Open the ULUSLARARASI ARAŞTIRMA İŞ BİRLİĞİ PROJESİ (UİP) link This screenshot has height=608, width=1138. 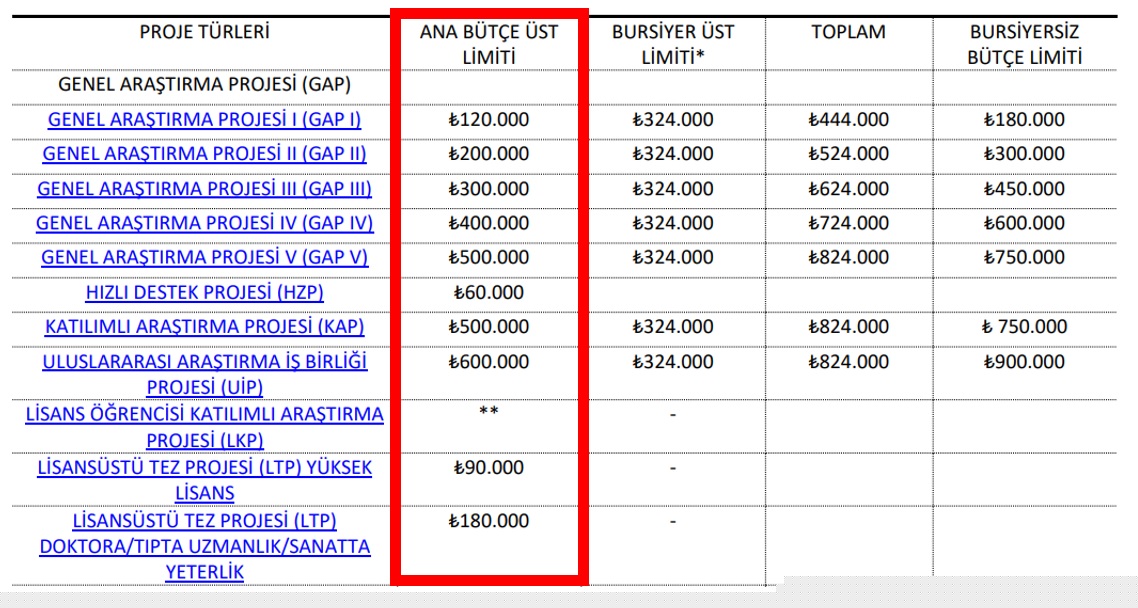205,374
